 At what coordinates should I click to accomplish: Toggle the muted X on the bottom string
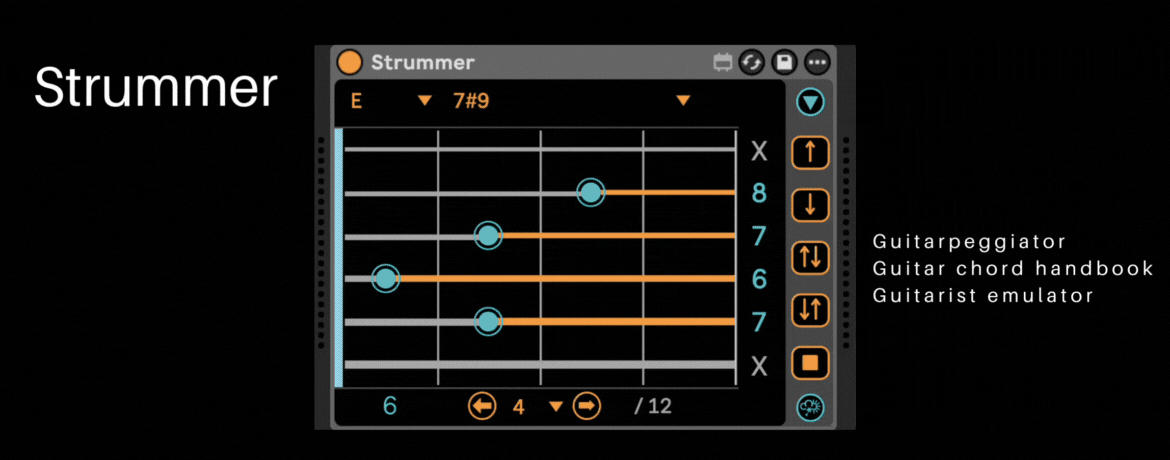tap(759, 367)
